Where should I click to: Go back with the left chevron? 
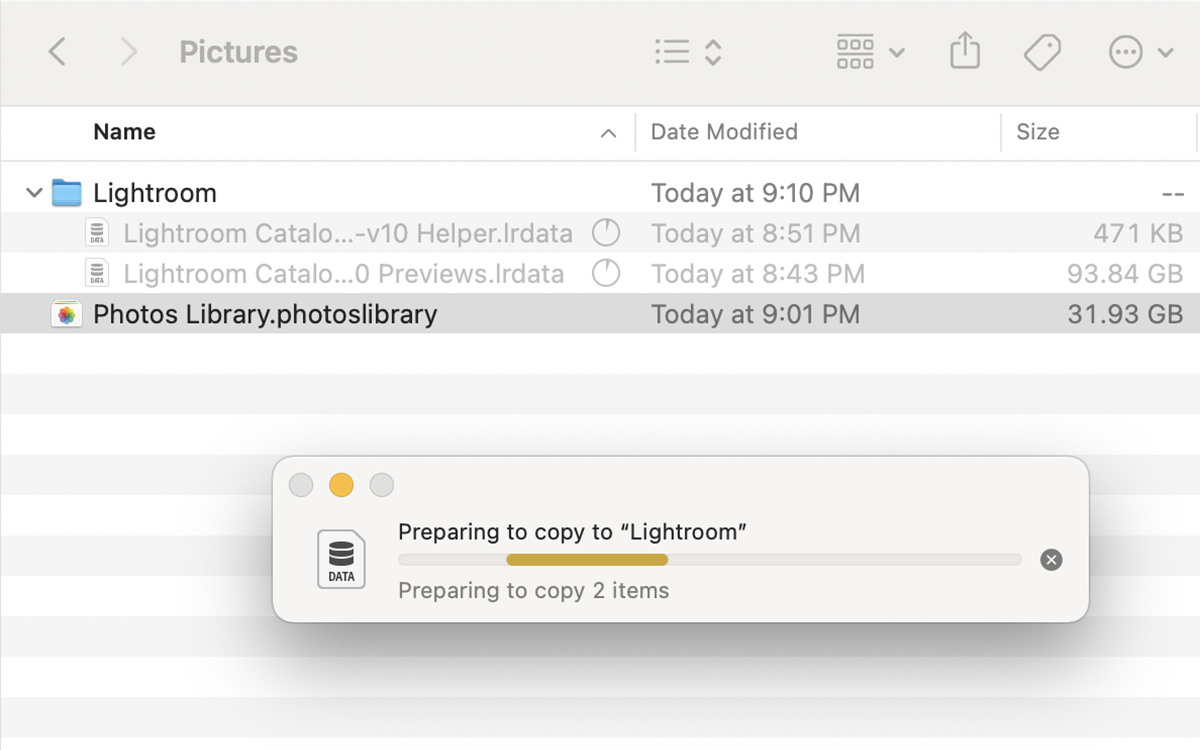coord(58,52)
